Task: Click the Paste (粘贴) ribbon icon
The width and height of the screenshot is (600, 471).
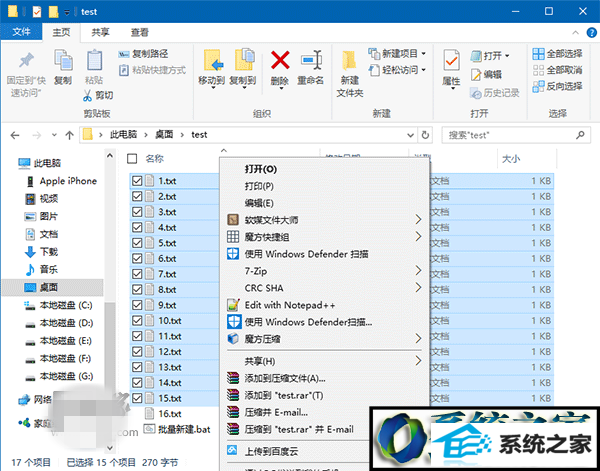Action: pos(94,60)
